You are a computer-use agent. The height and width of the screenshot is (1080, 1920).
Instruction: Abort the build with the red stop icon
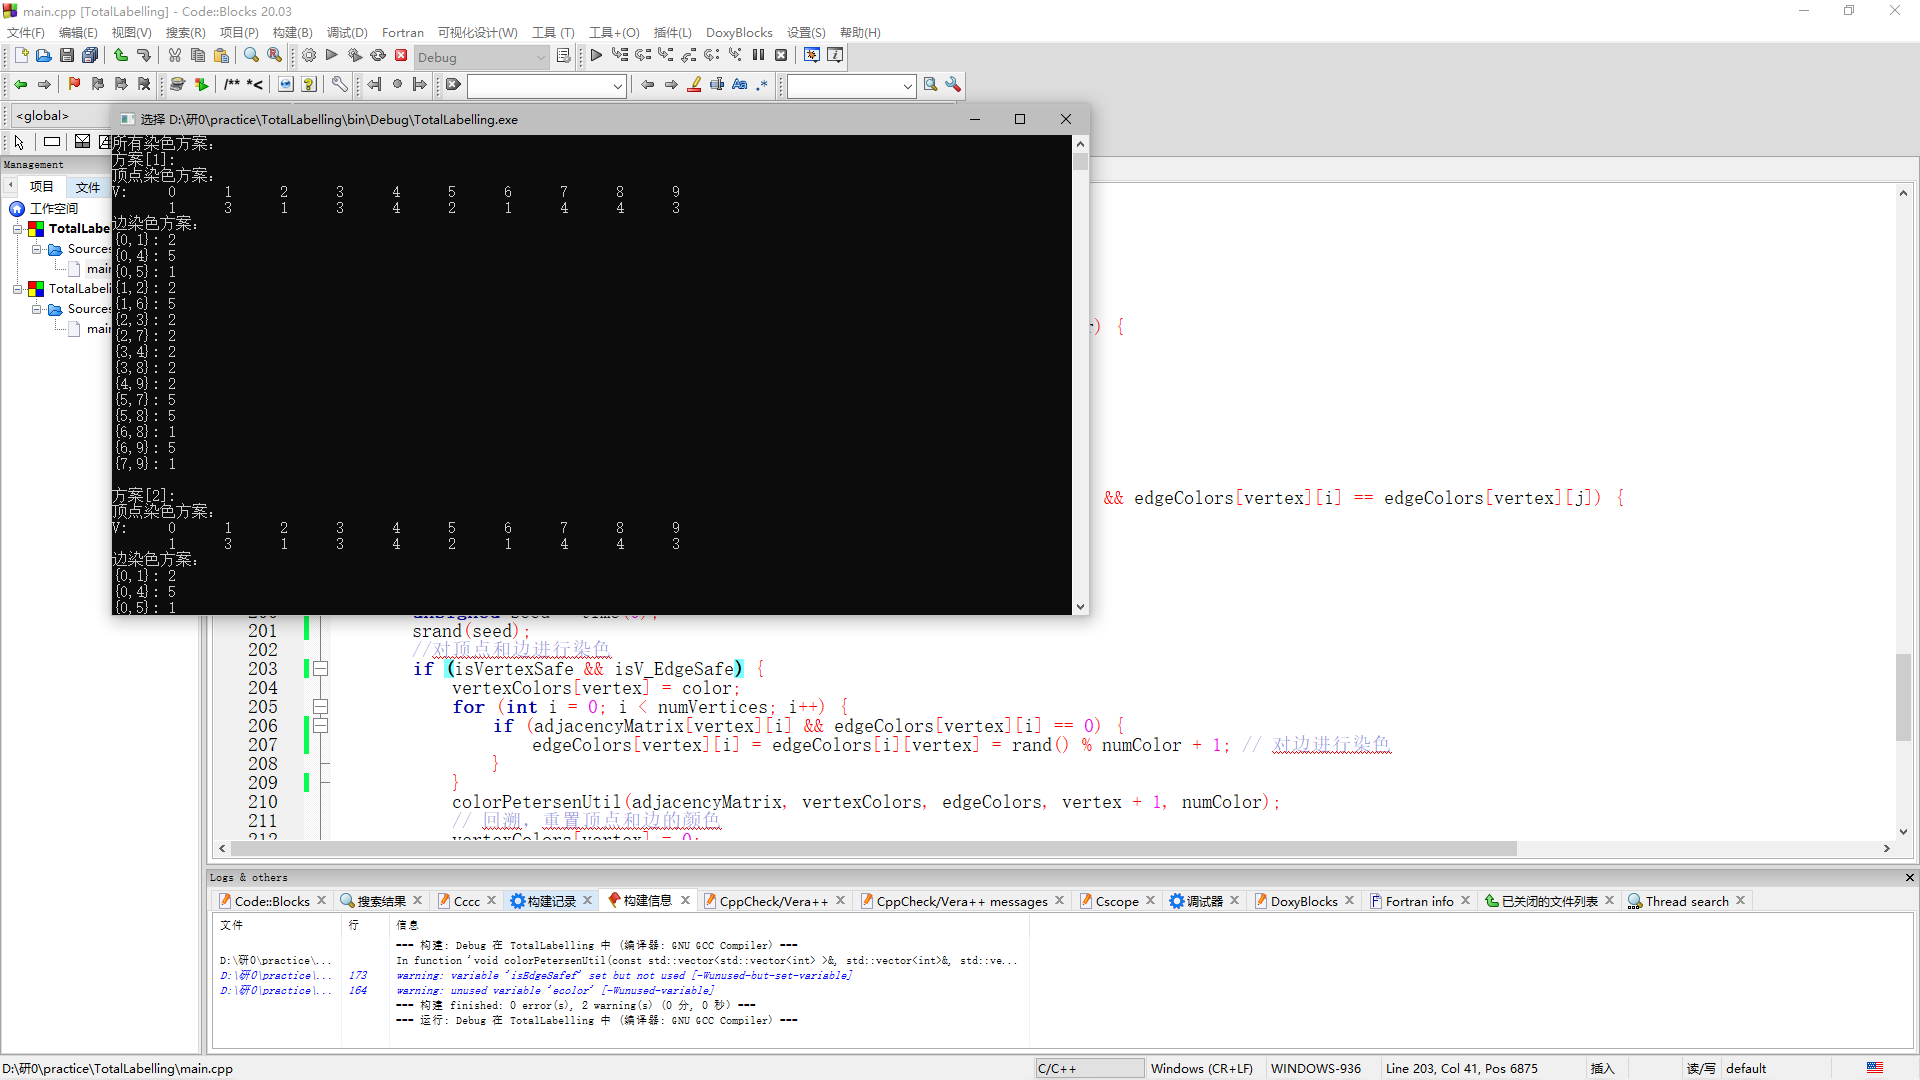(x=400, y=55)
